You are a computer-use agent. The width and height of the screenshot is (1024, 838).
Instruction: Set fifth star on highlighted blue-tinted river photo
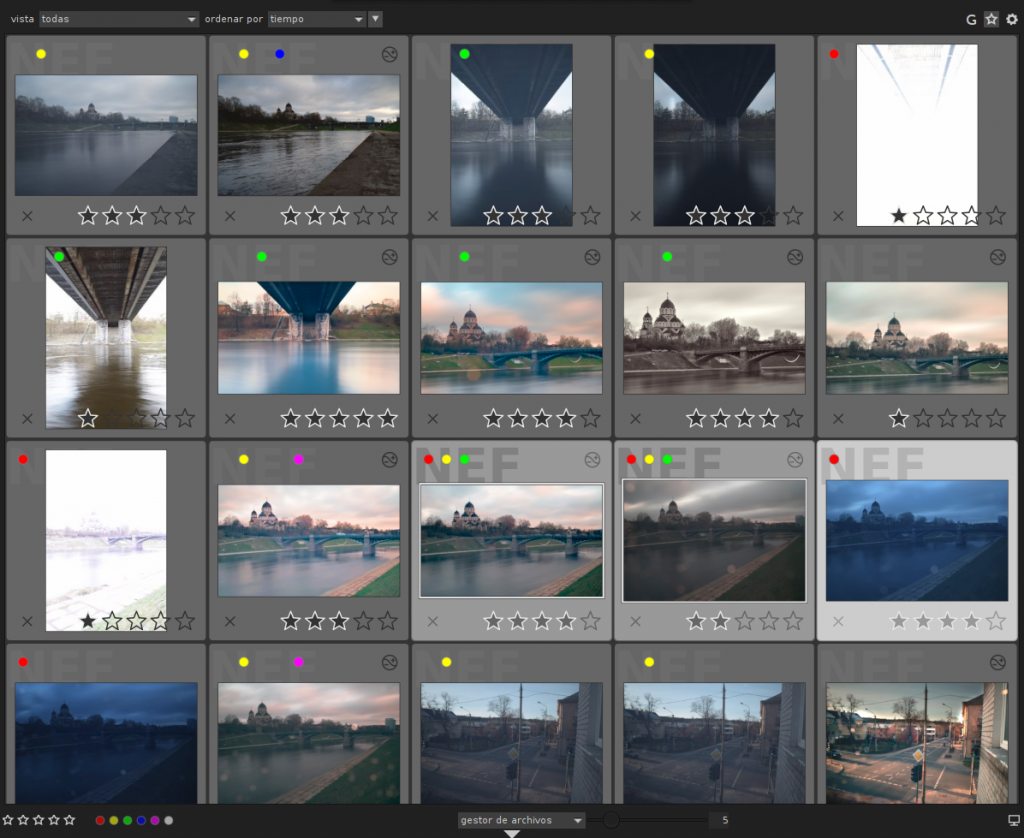coord(996,620)
